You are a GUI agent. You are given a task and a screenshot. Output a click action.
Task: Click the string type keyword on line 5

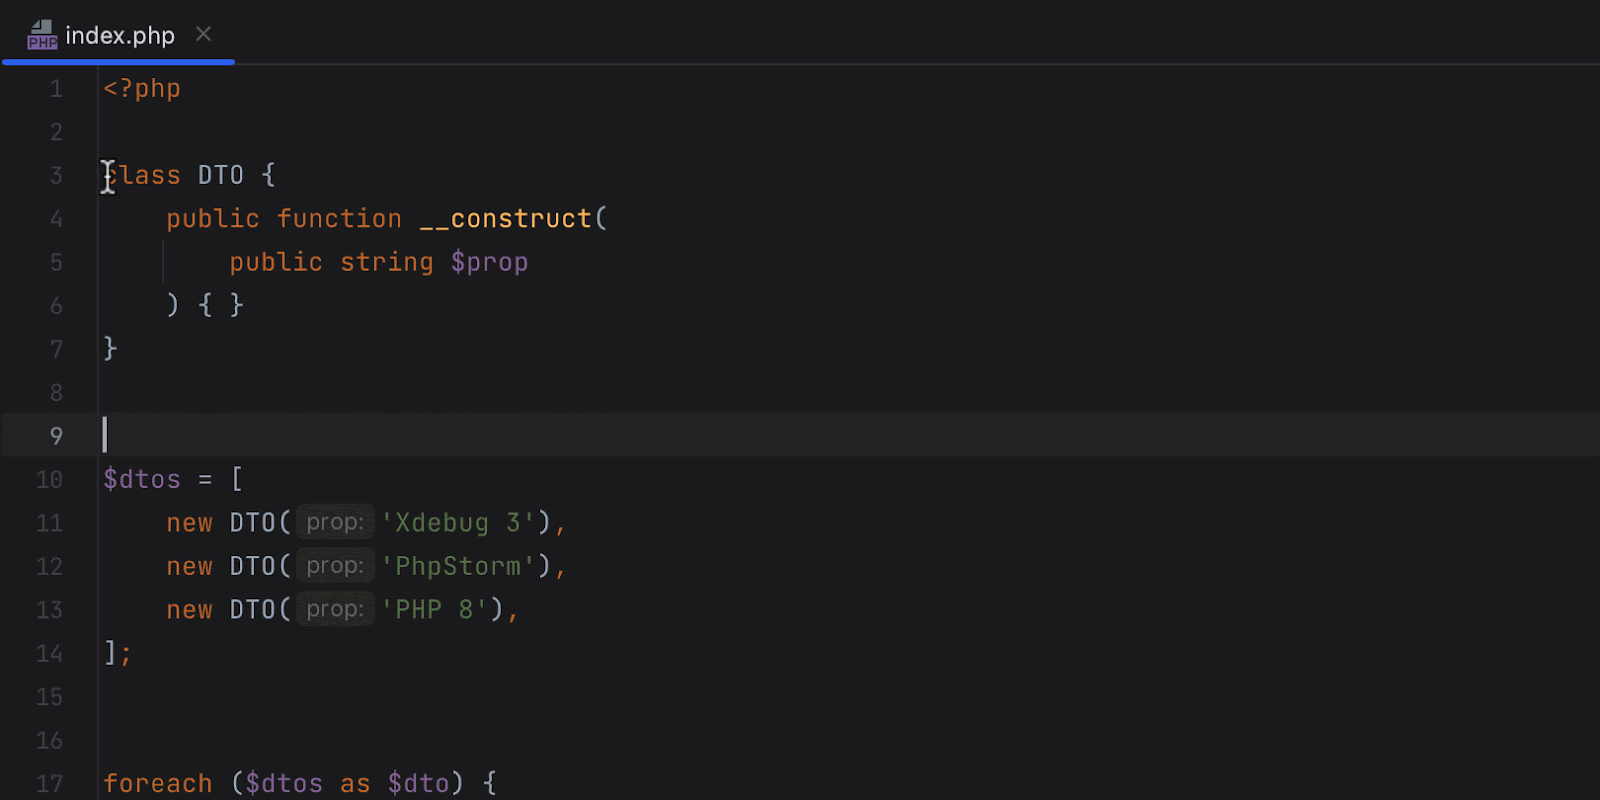(386, 263)
